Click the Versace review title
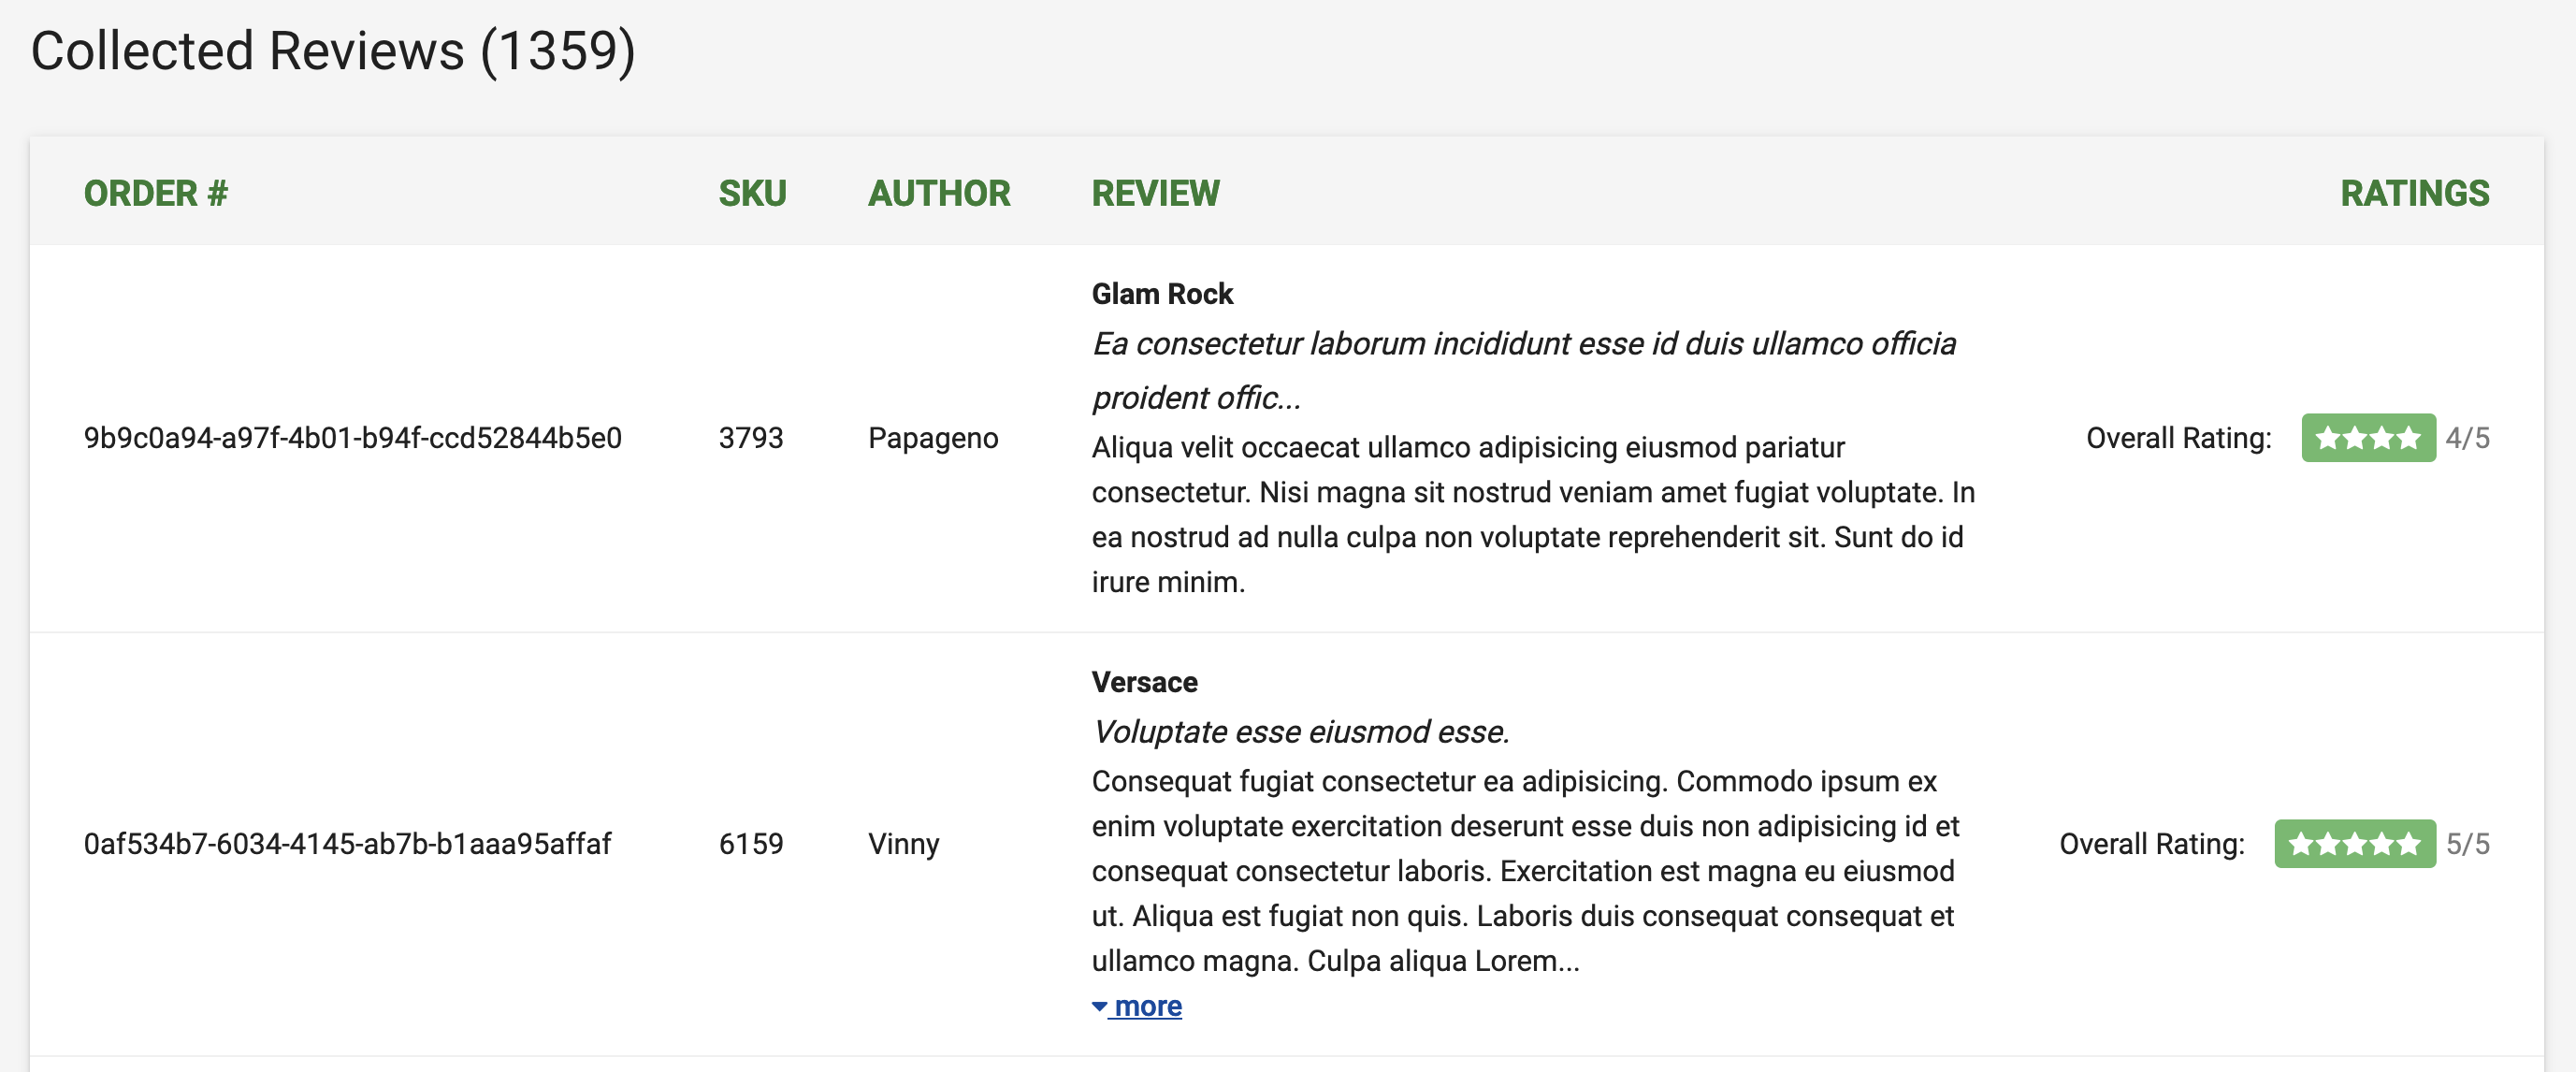 tap(1144, 682)
